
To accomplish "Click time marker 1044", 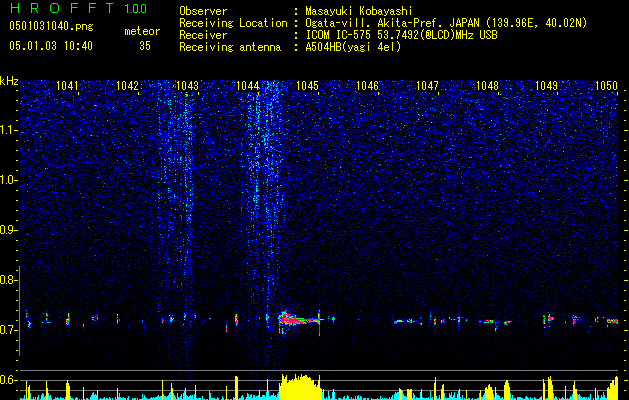I will 248,85.
